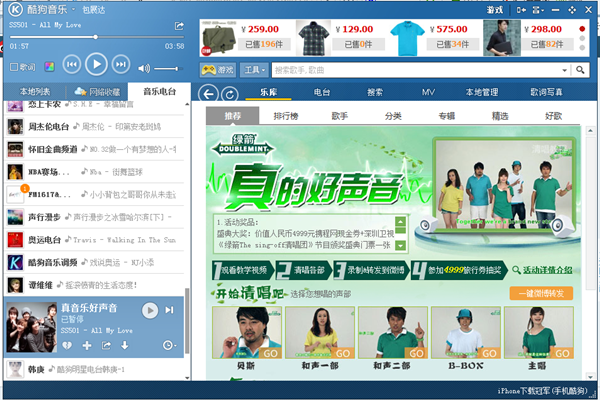Open the 怀旧金曲频道 station
The width and height of the screenshot is (600, 400).
click(95, 149)
